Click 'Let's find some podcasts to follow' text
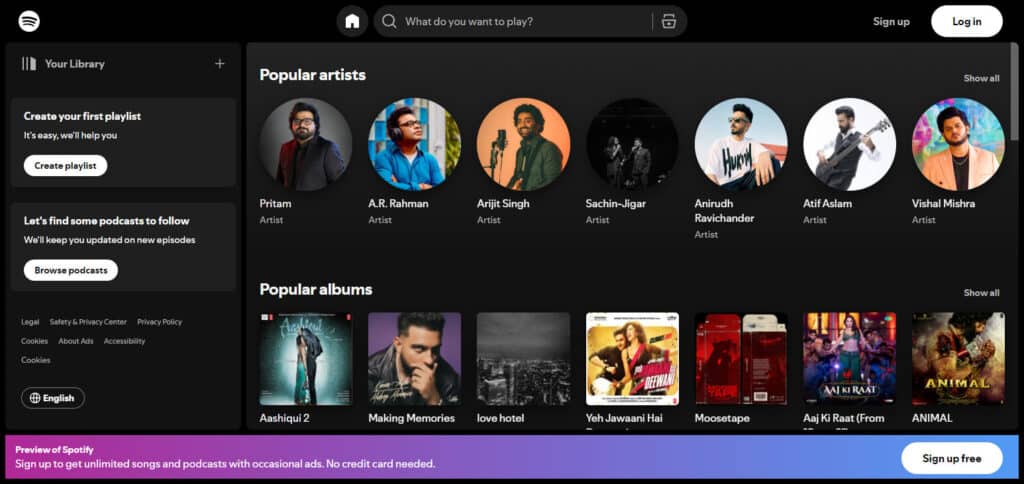This screenshot has width=1024, height=484. click(x=106, y=221)
